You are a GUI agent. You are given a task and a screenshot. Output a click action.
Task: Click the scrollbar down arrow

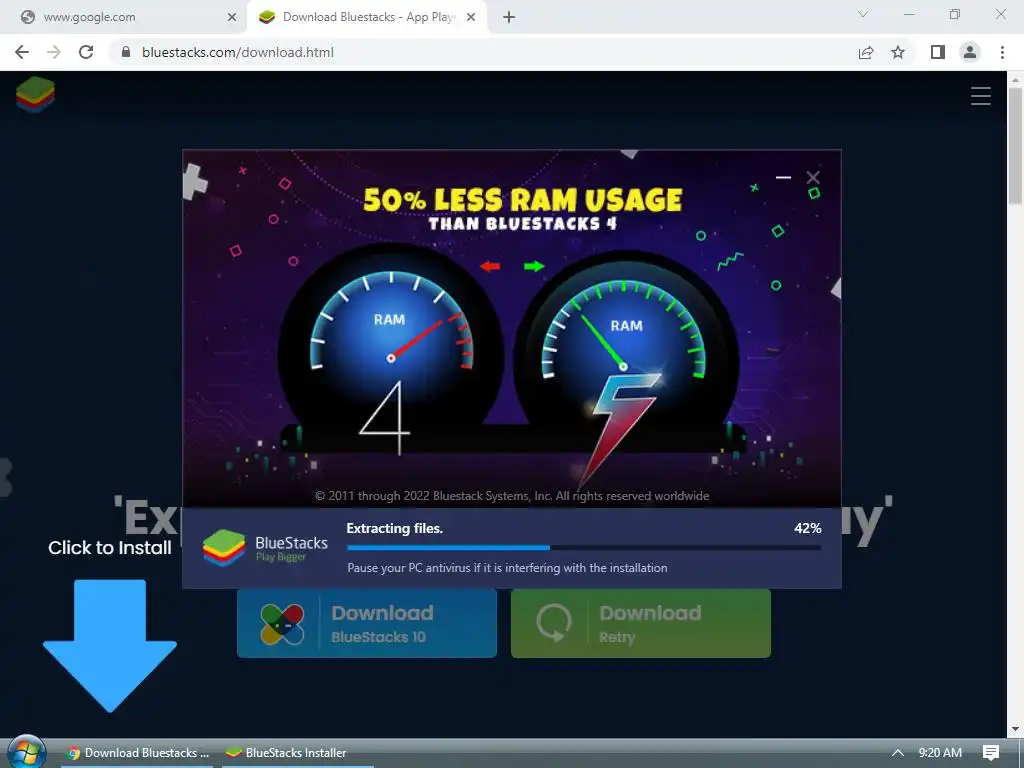(x=1015, y=729)
